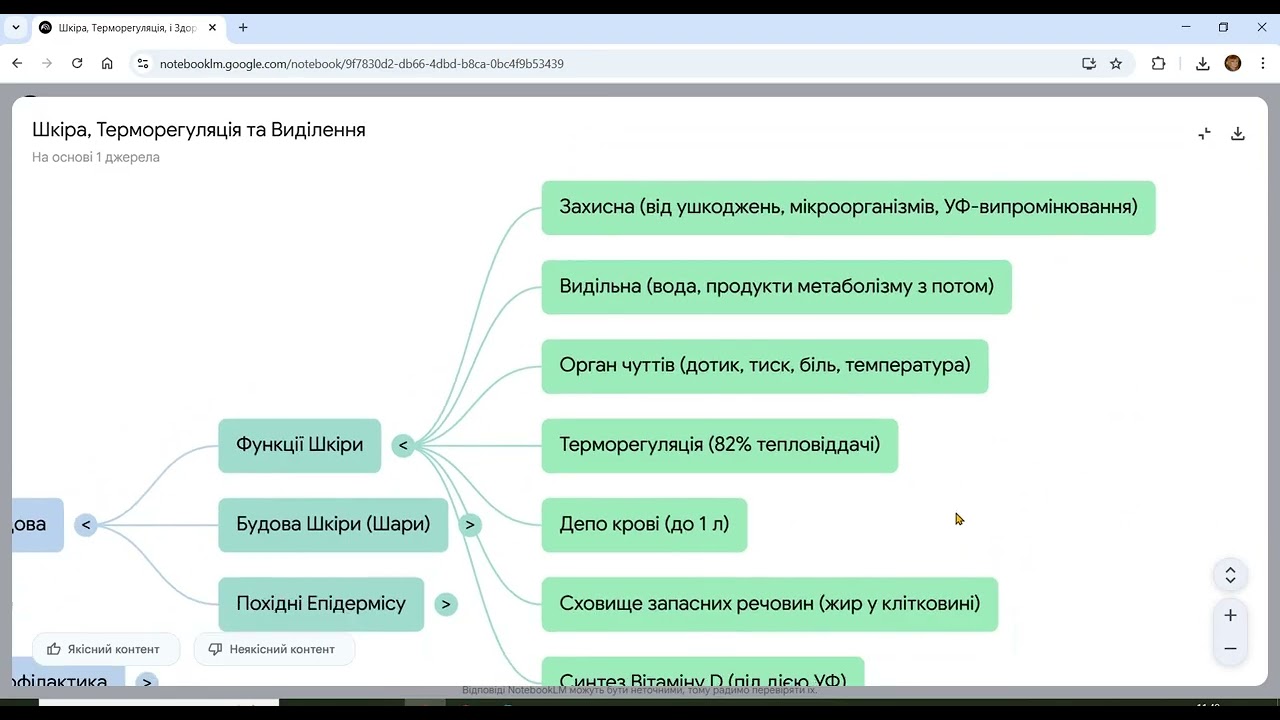This screenshot has width=1280, height=720.
Task: Open the Терморегуляція (82% тепловіддачі) node
Action: coord(719,445)
